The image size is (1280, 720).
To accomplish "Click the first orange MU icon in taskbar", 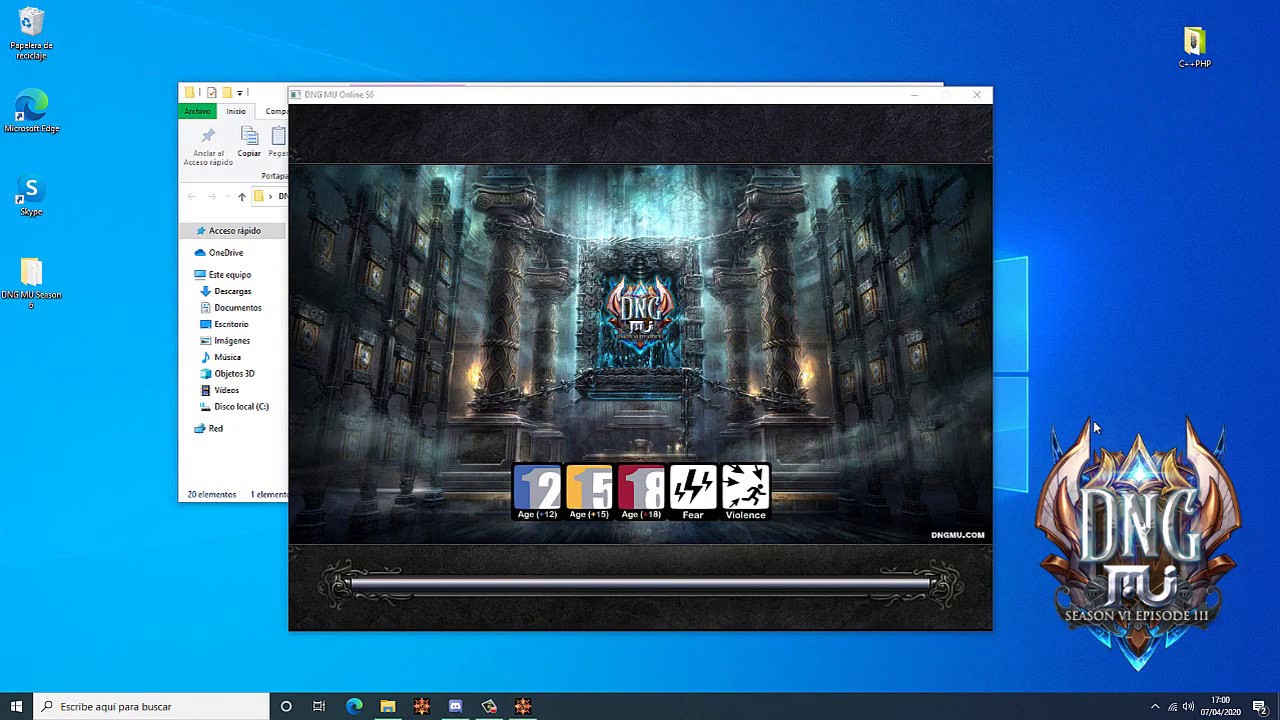I will pos(422,706).
